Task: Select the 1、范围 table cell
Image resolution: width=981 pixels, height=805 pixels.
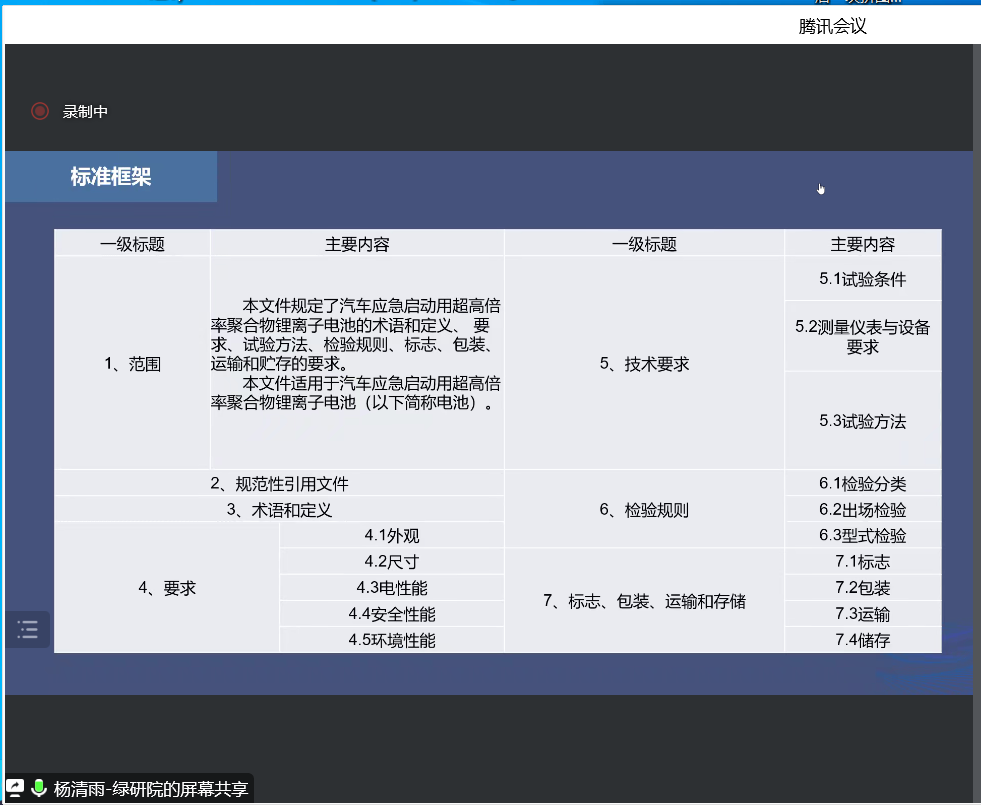Action: click(132, 364)
